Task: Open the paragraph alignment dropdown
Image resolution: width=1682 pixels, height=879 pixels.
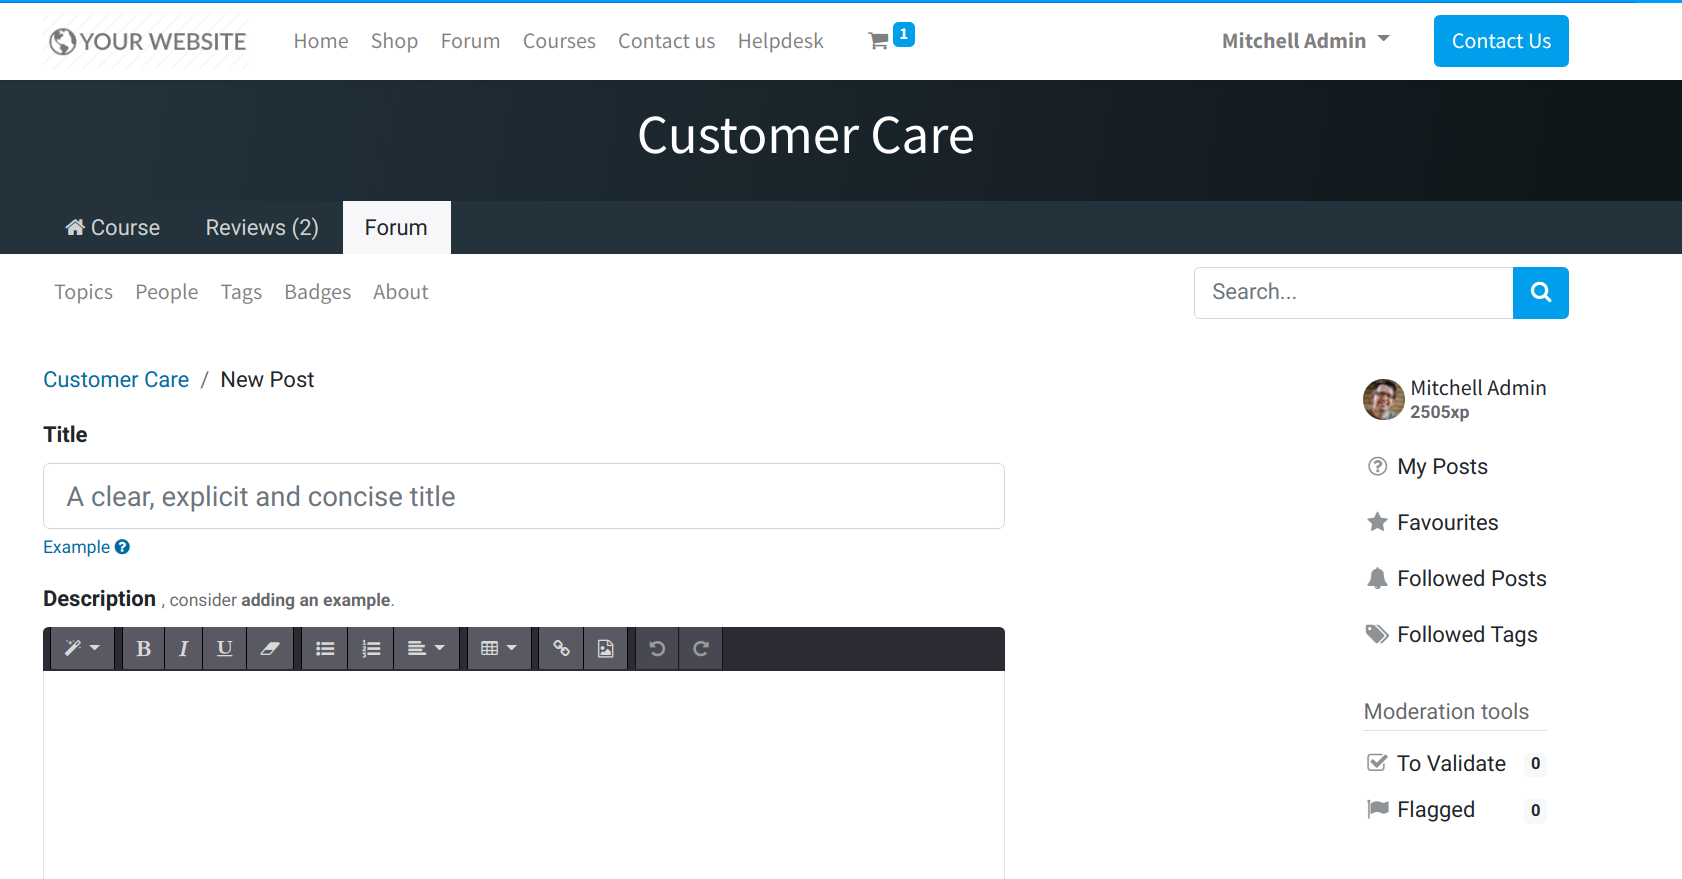Action: pyautogui.click(x=426, y=649)
